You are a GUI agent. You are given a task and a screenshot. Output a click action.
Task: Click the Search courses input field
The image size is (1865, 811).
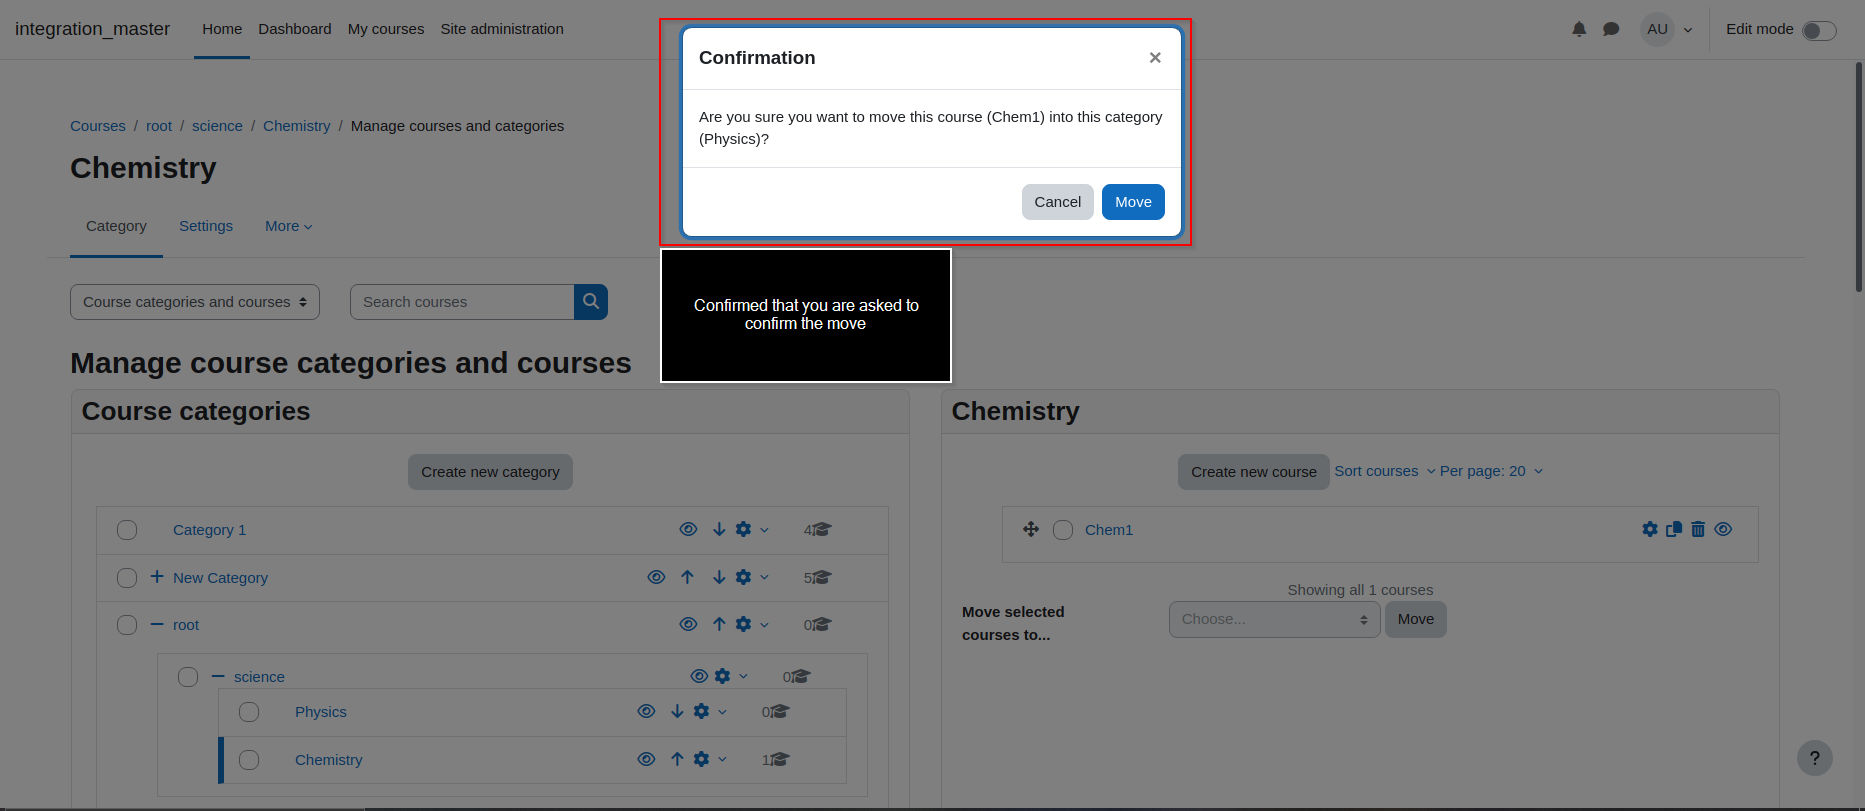click(x=462, y=302)
